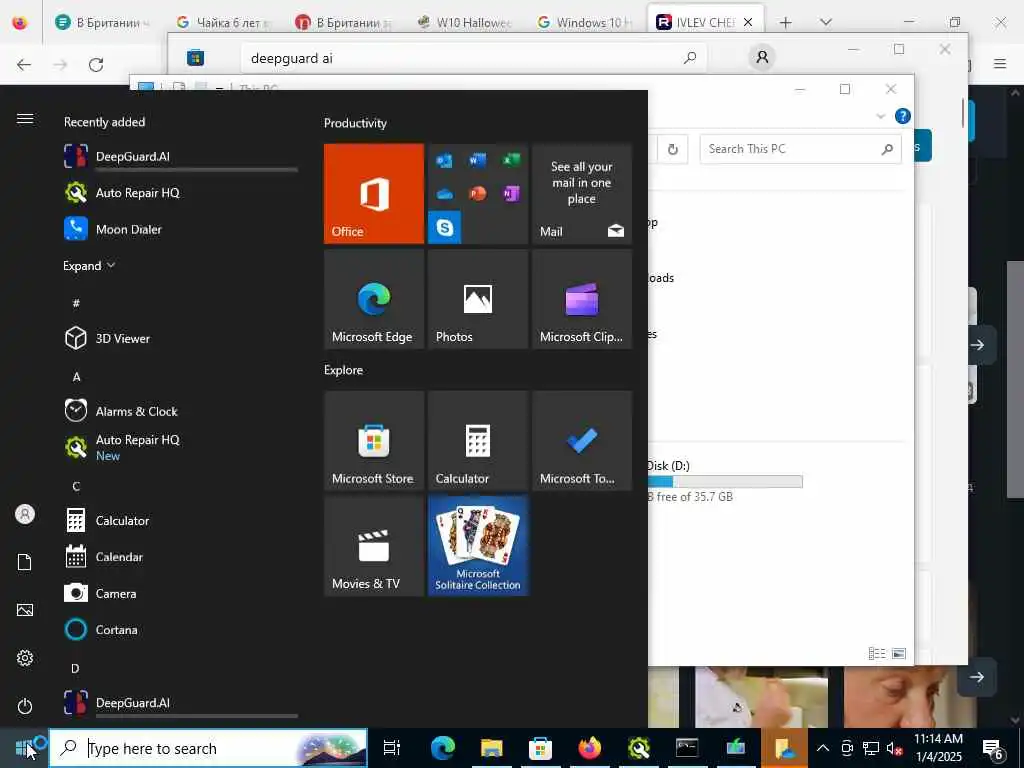Open the Mail tile

point(582,194)
